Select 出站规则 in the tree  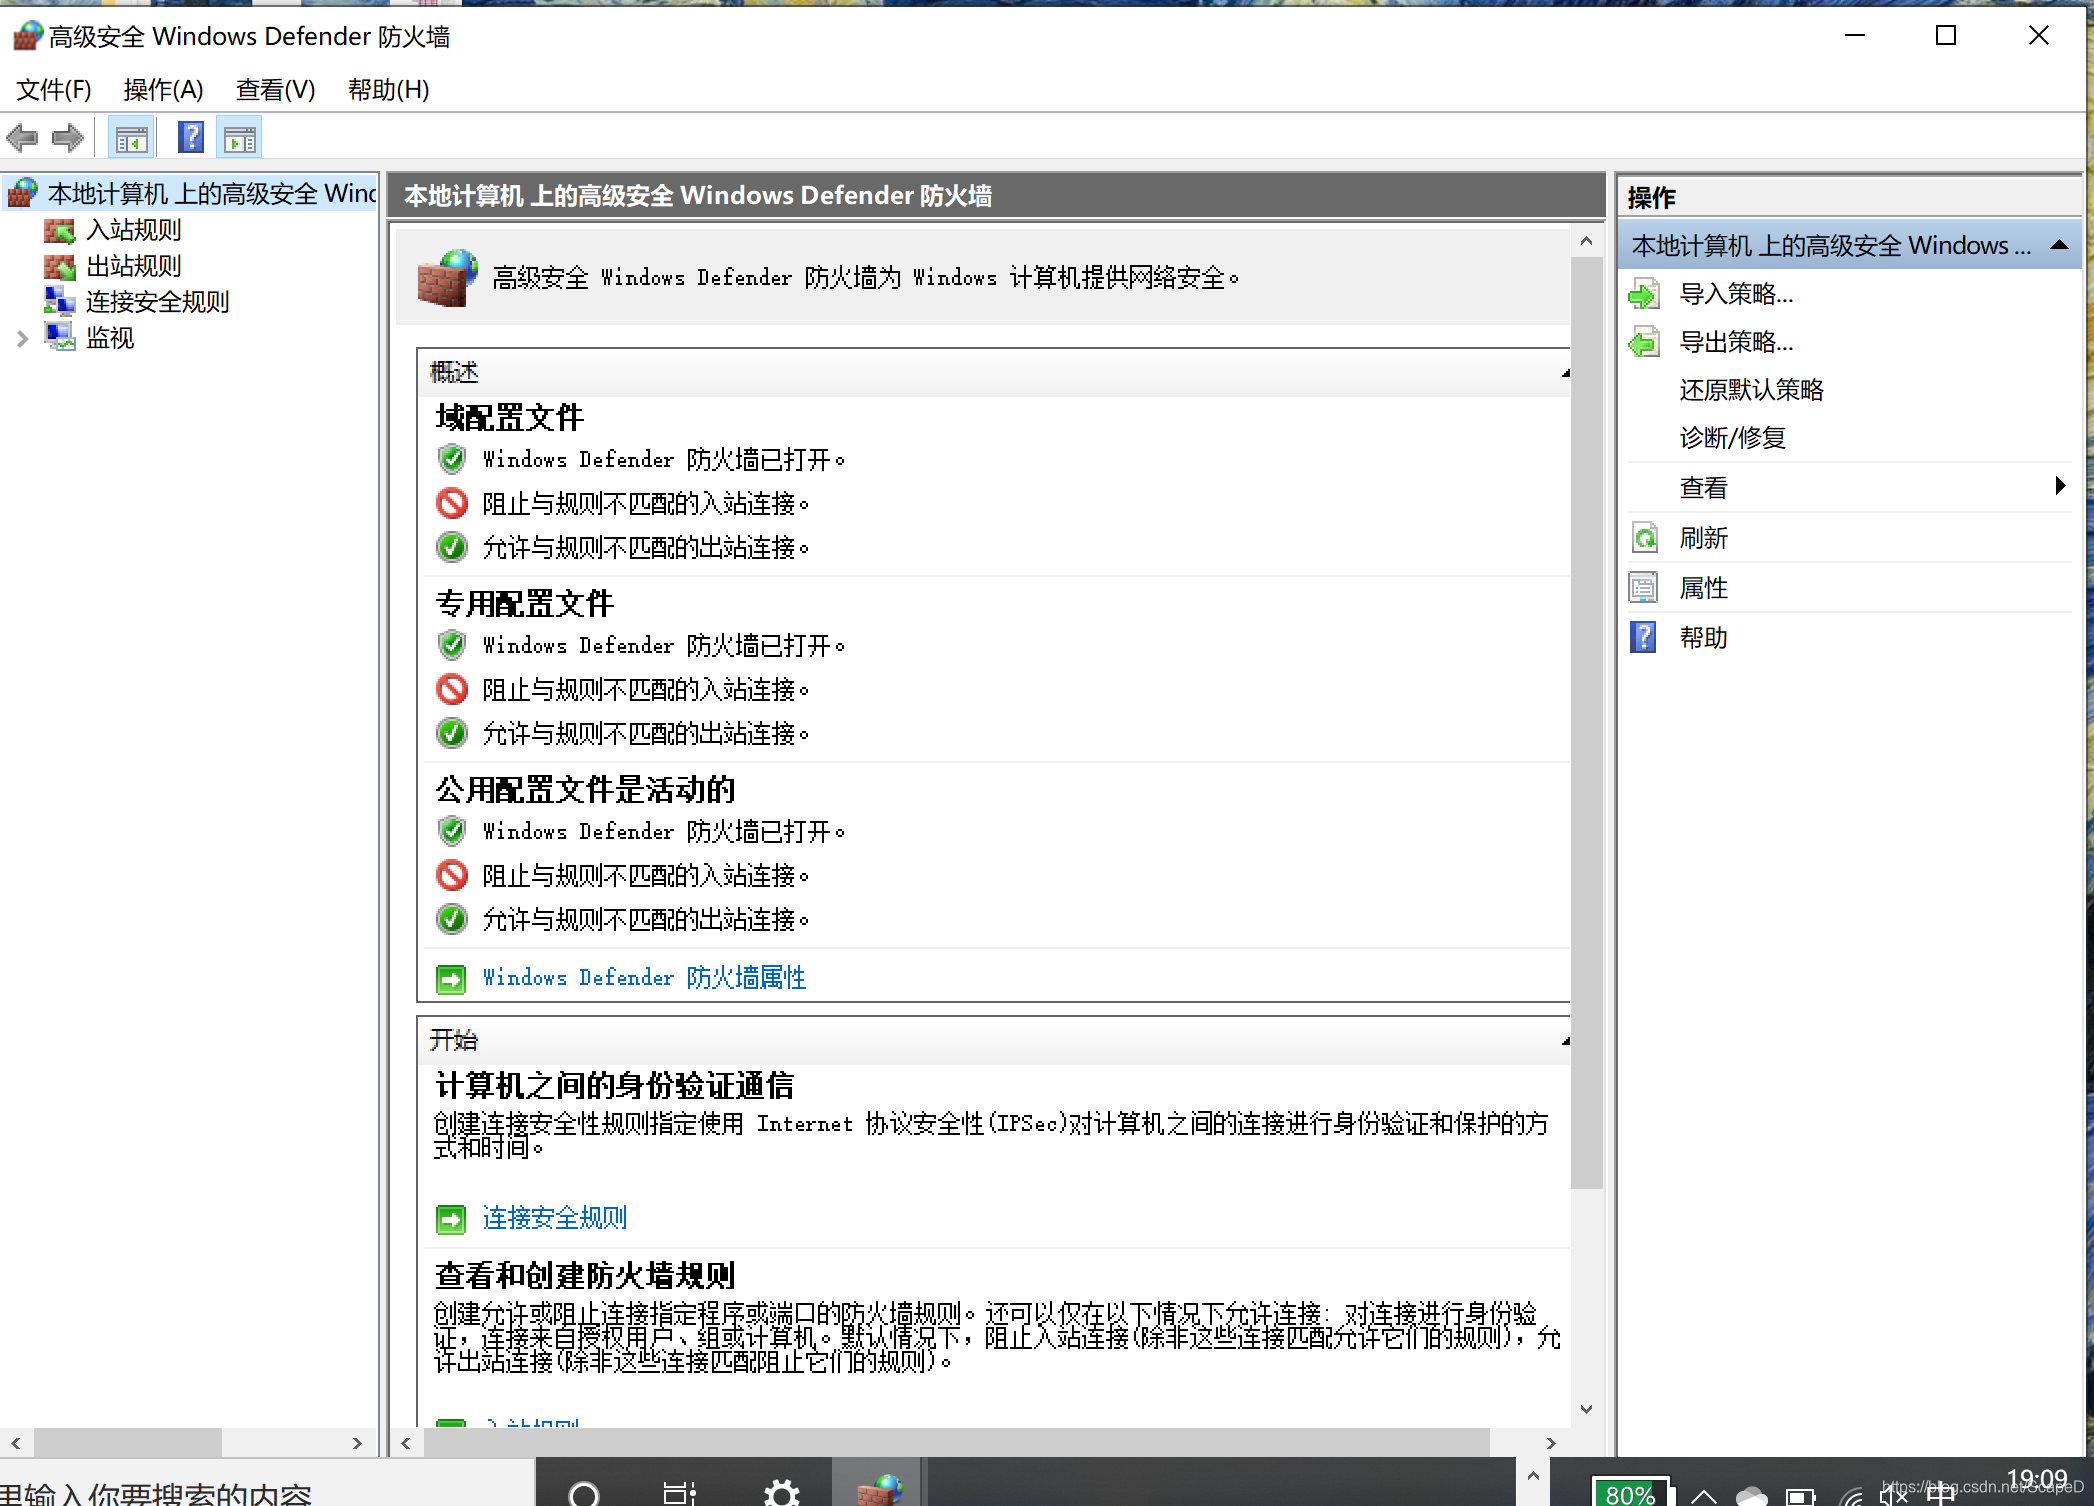(133, 266)
